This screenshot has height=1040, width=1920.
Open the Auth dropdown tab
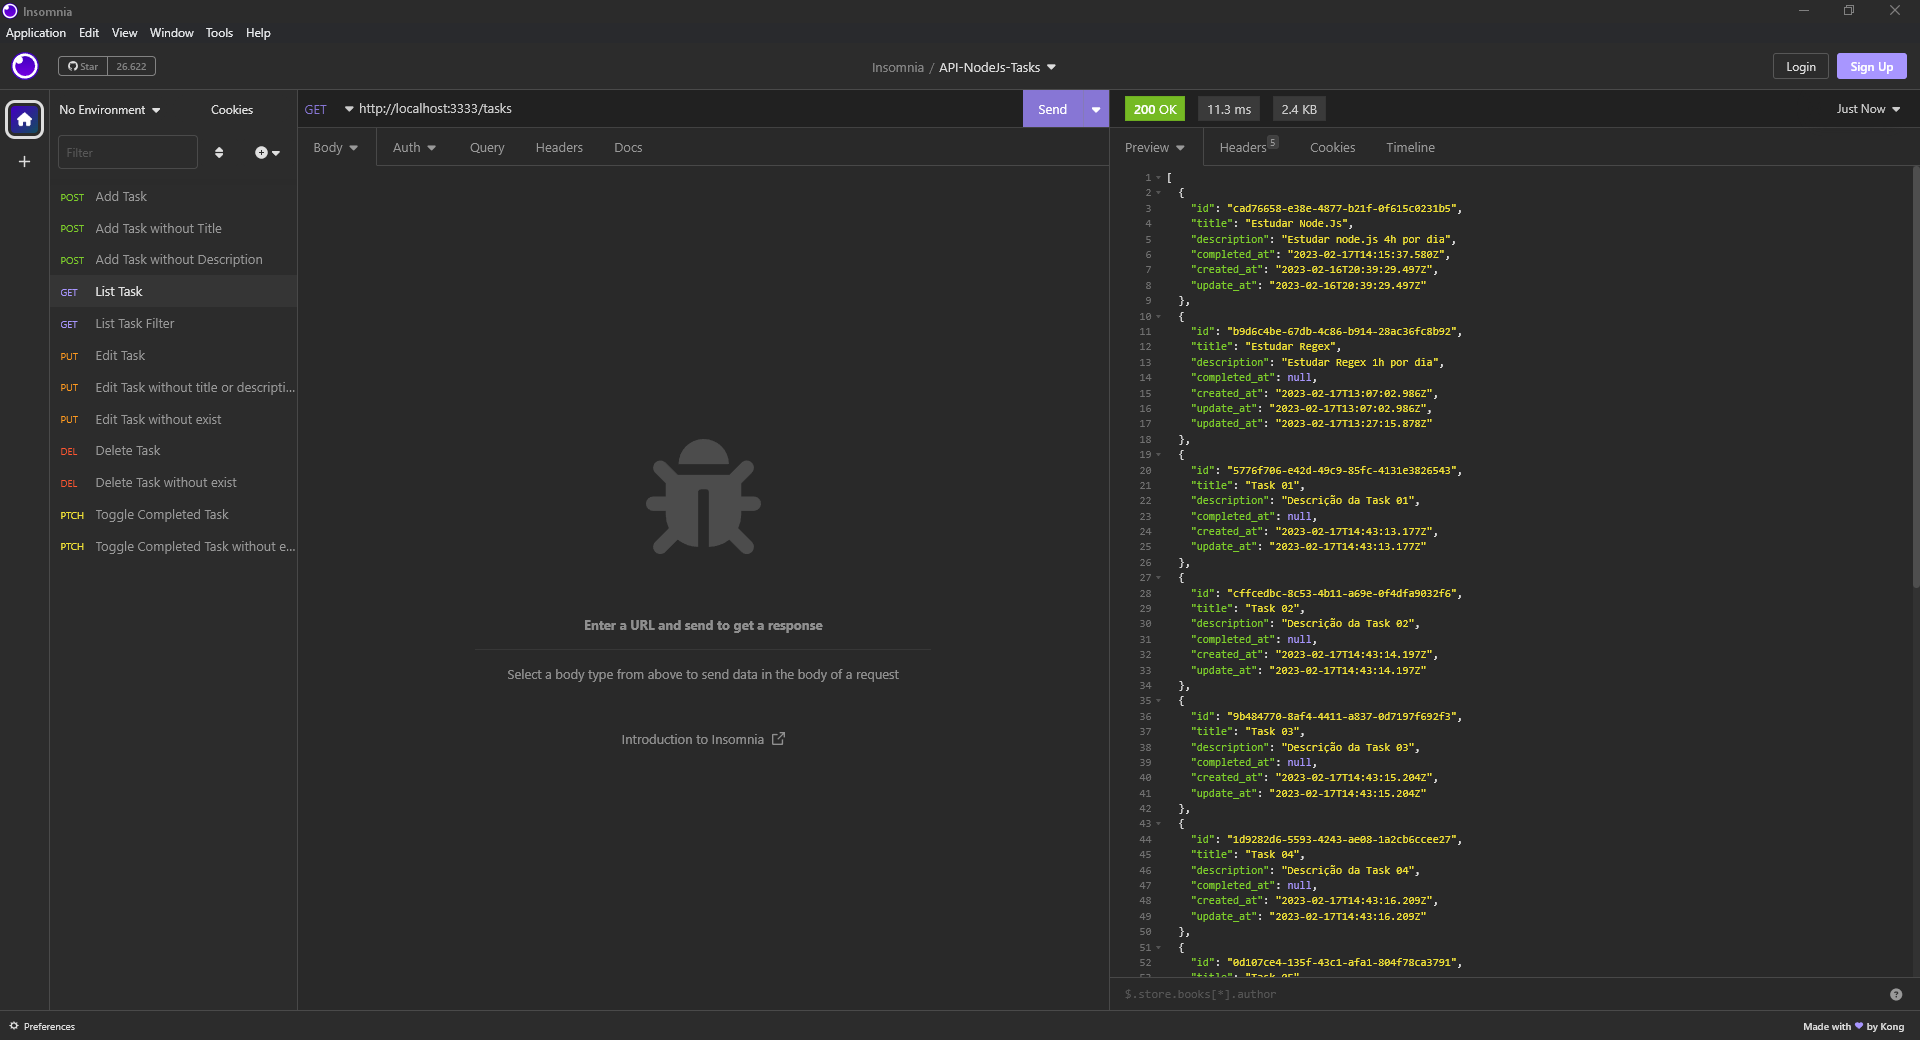coord(414,147)
